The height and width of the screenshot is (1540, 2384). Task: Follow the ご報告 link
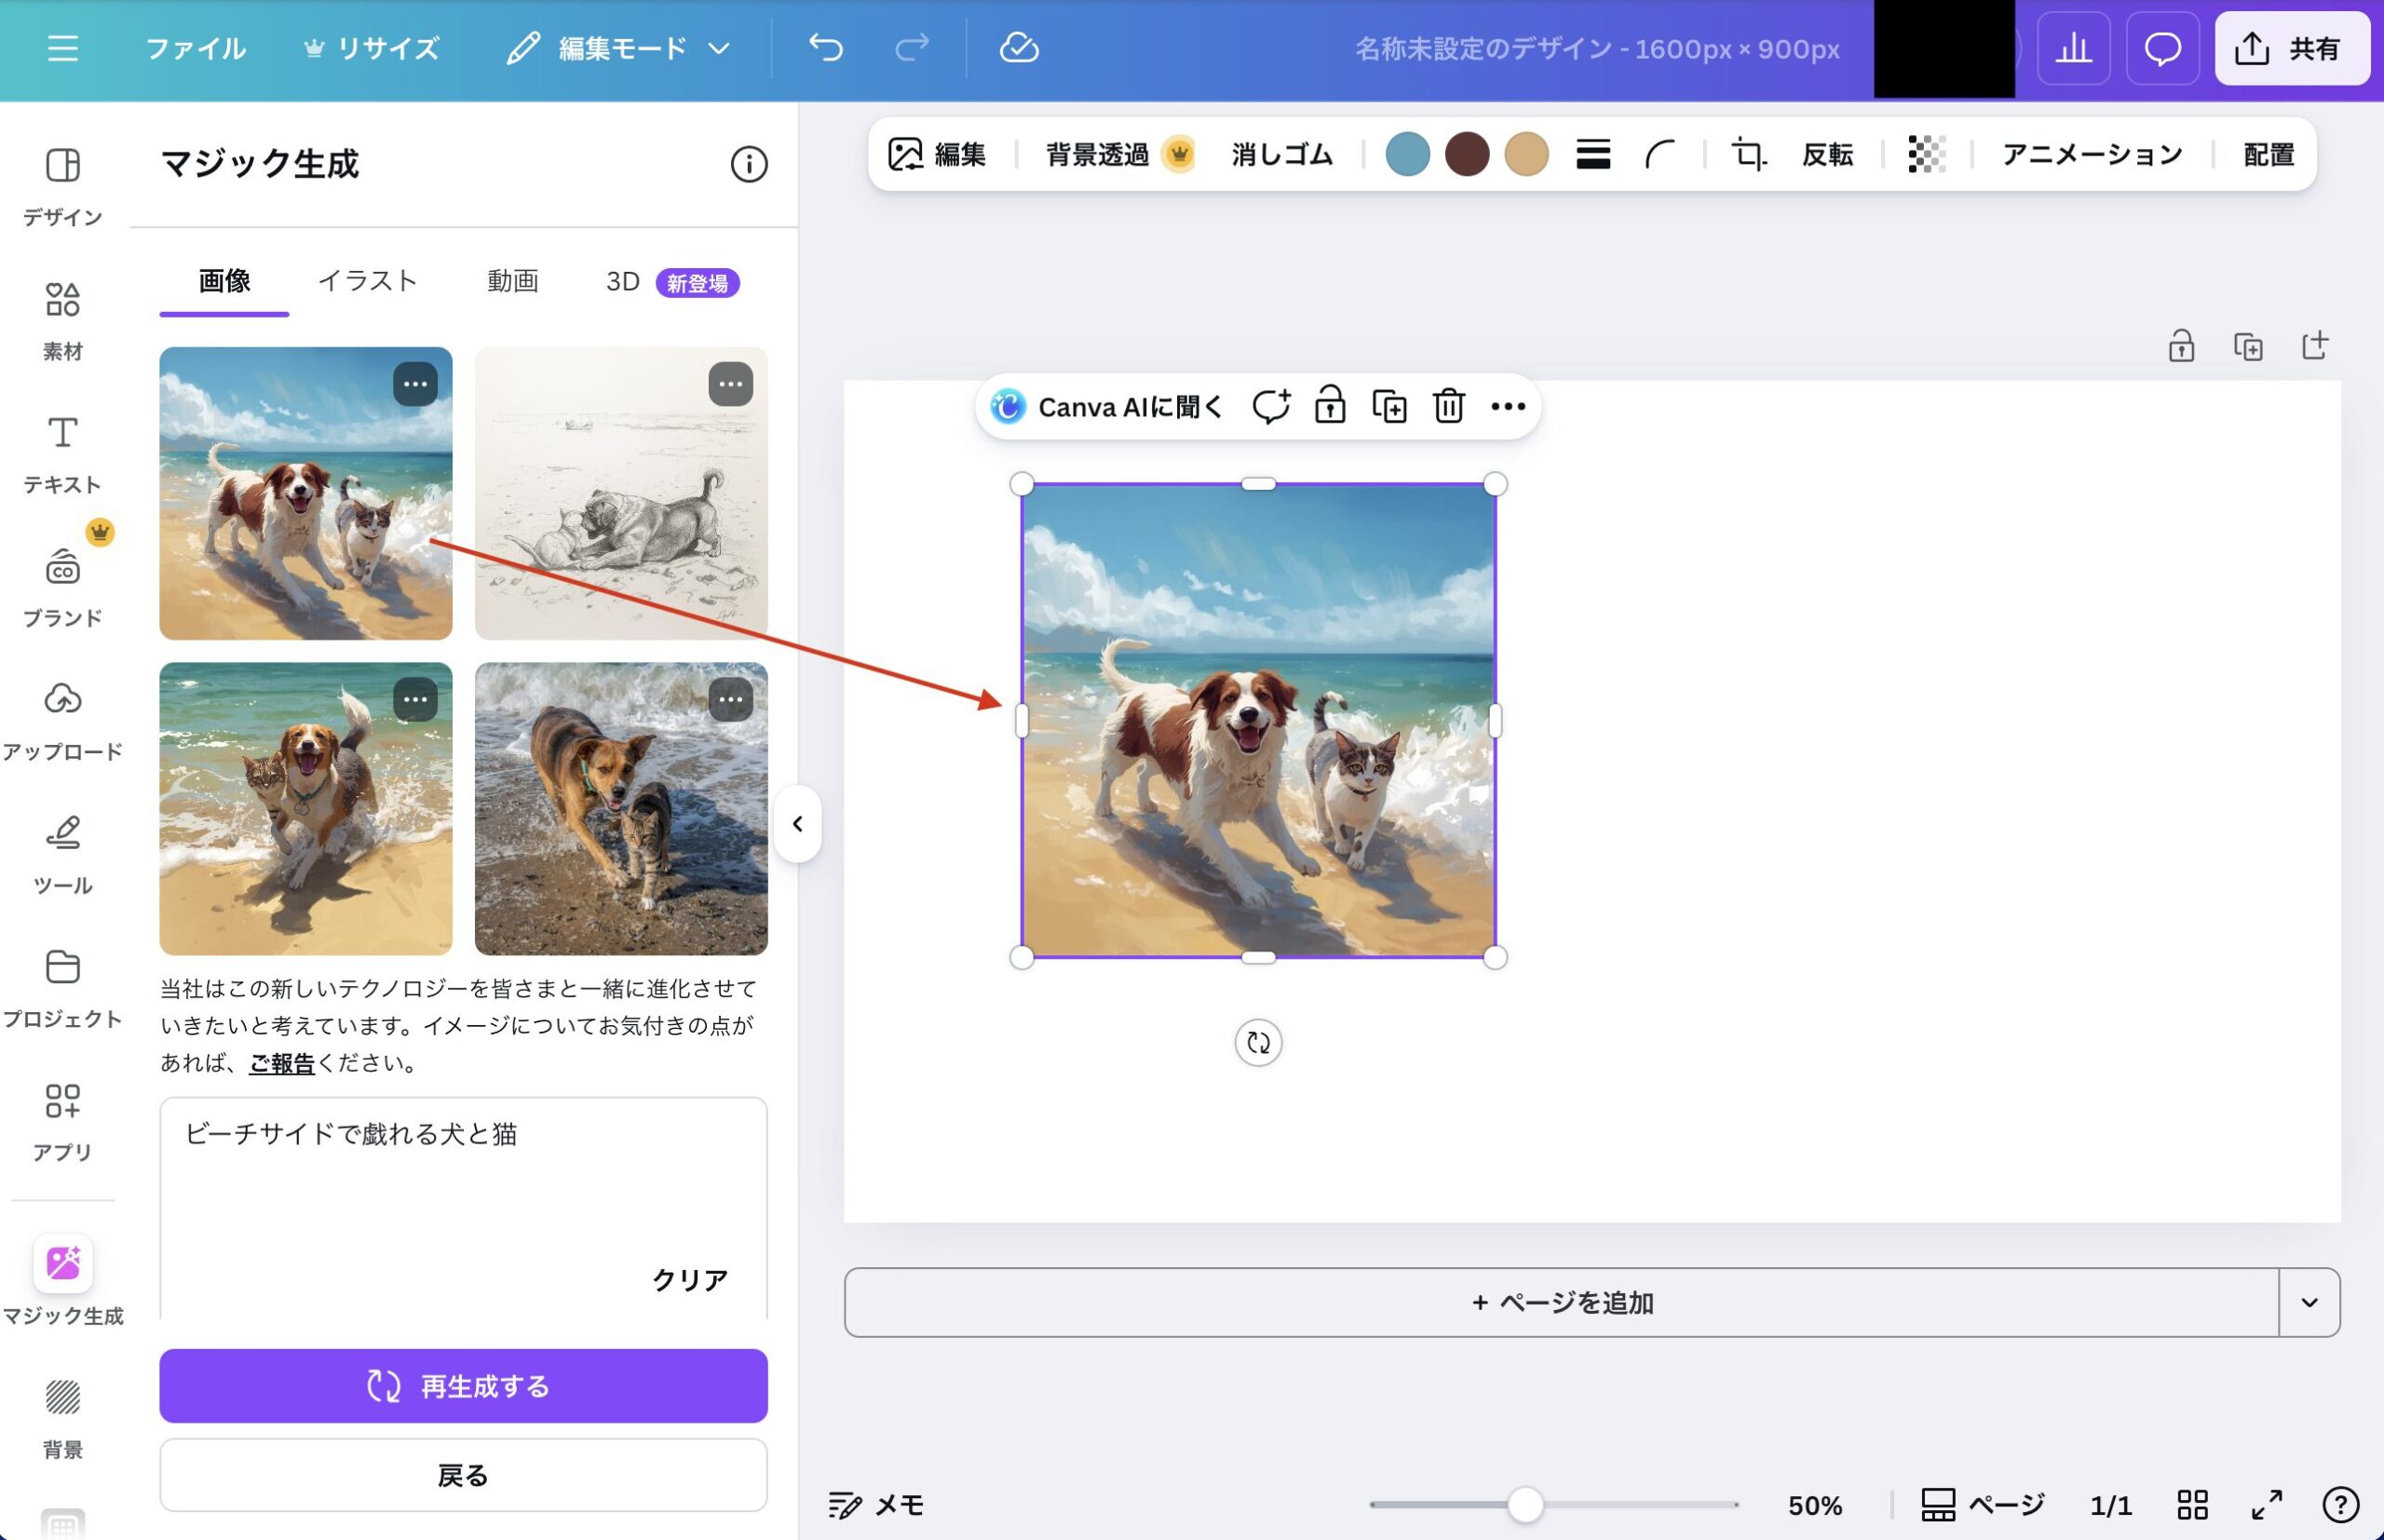coord(281,1063)
